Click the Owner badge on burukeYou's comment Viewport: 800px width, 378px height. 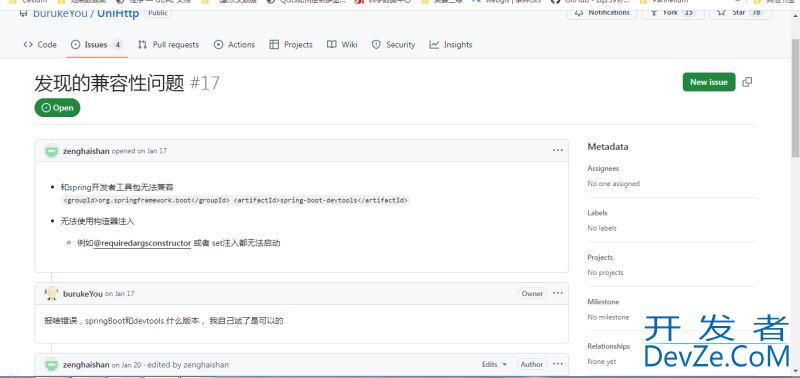(x=532, y=293)
